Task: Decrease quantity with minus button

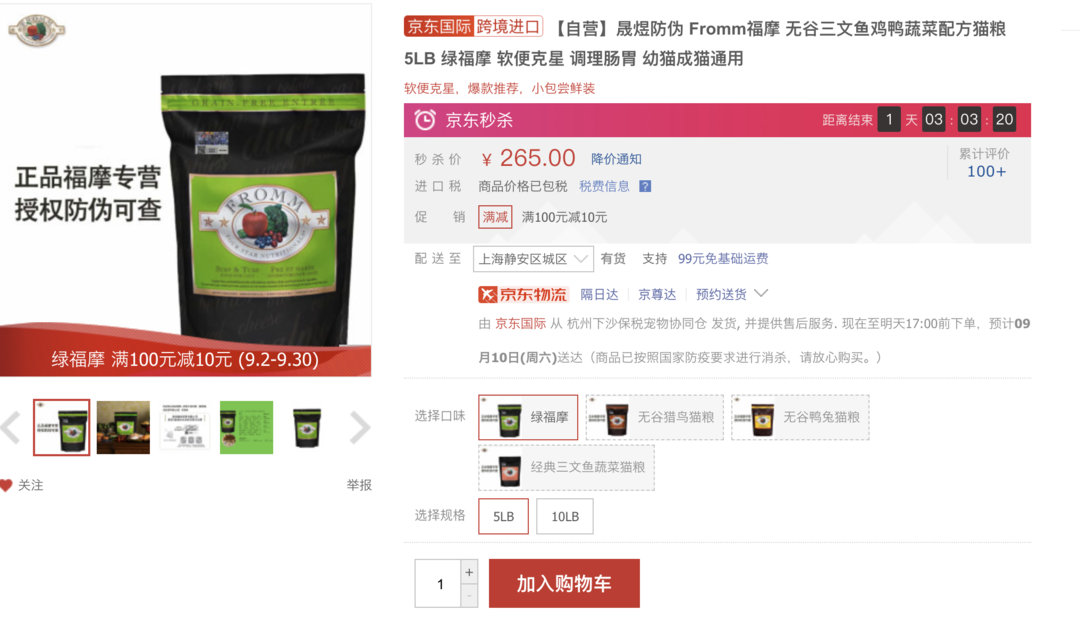Action: pos(469,595)
